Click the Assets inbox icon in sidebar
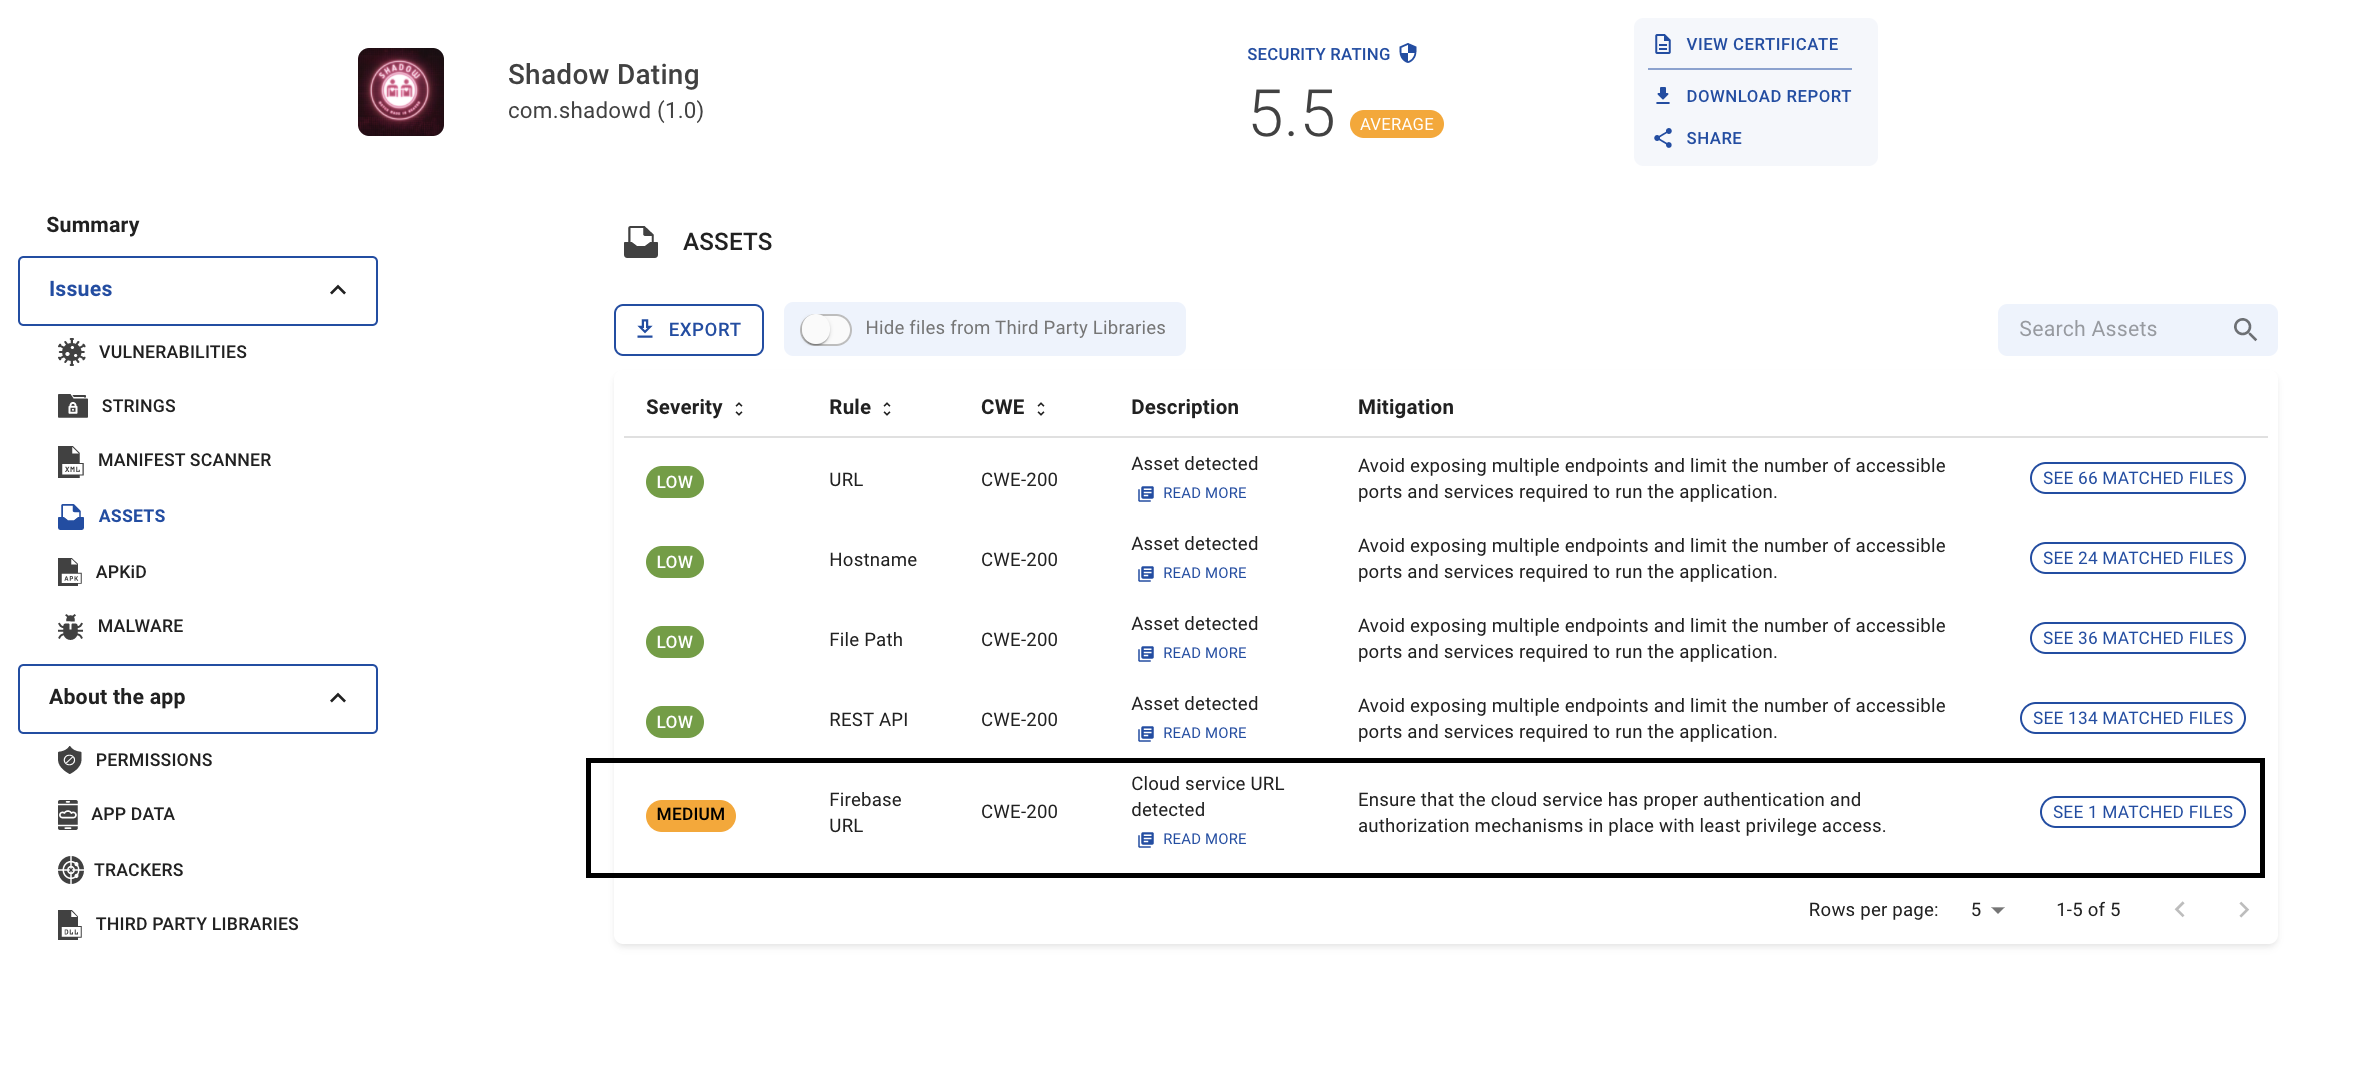This screenshot has width=2366, height=1074. coord(70,516)
